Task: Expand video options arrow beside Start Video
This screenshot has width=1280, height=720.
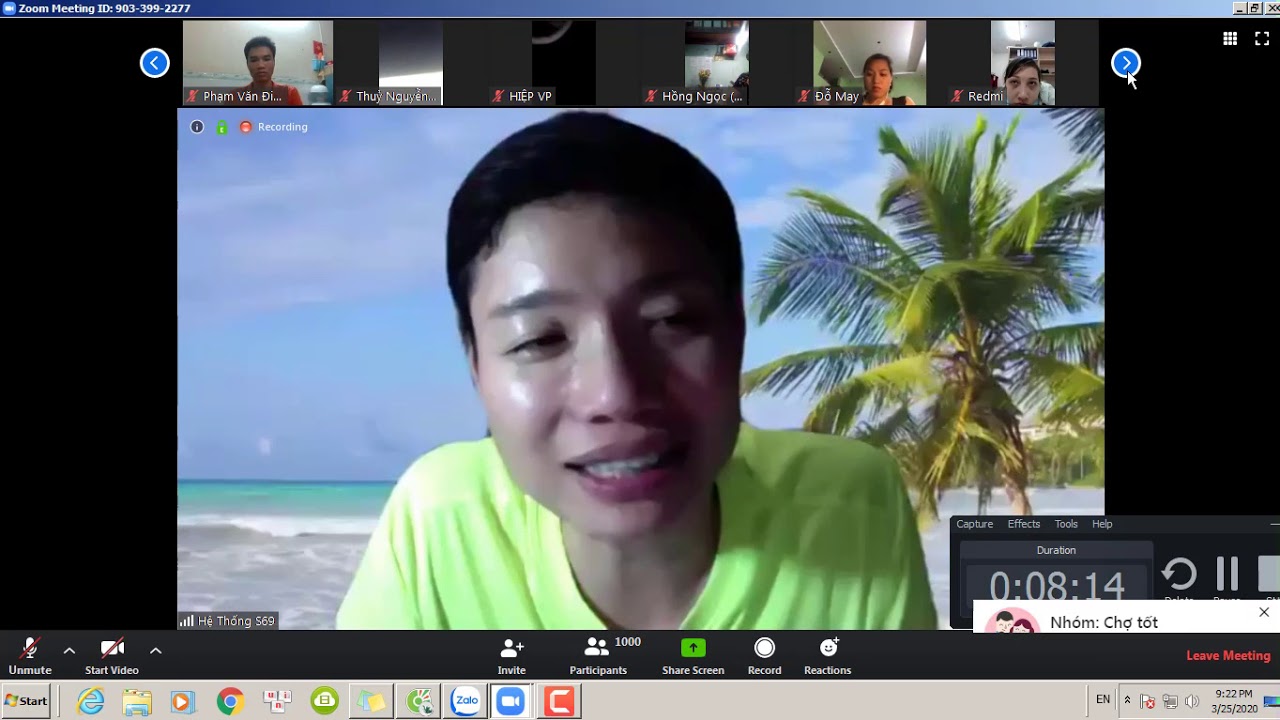Action: [x=156, y=650]
